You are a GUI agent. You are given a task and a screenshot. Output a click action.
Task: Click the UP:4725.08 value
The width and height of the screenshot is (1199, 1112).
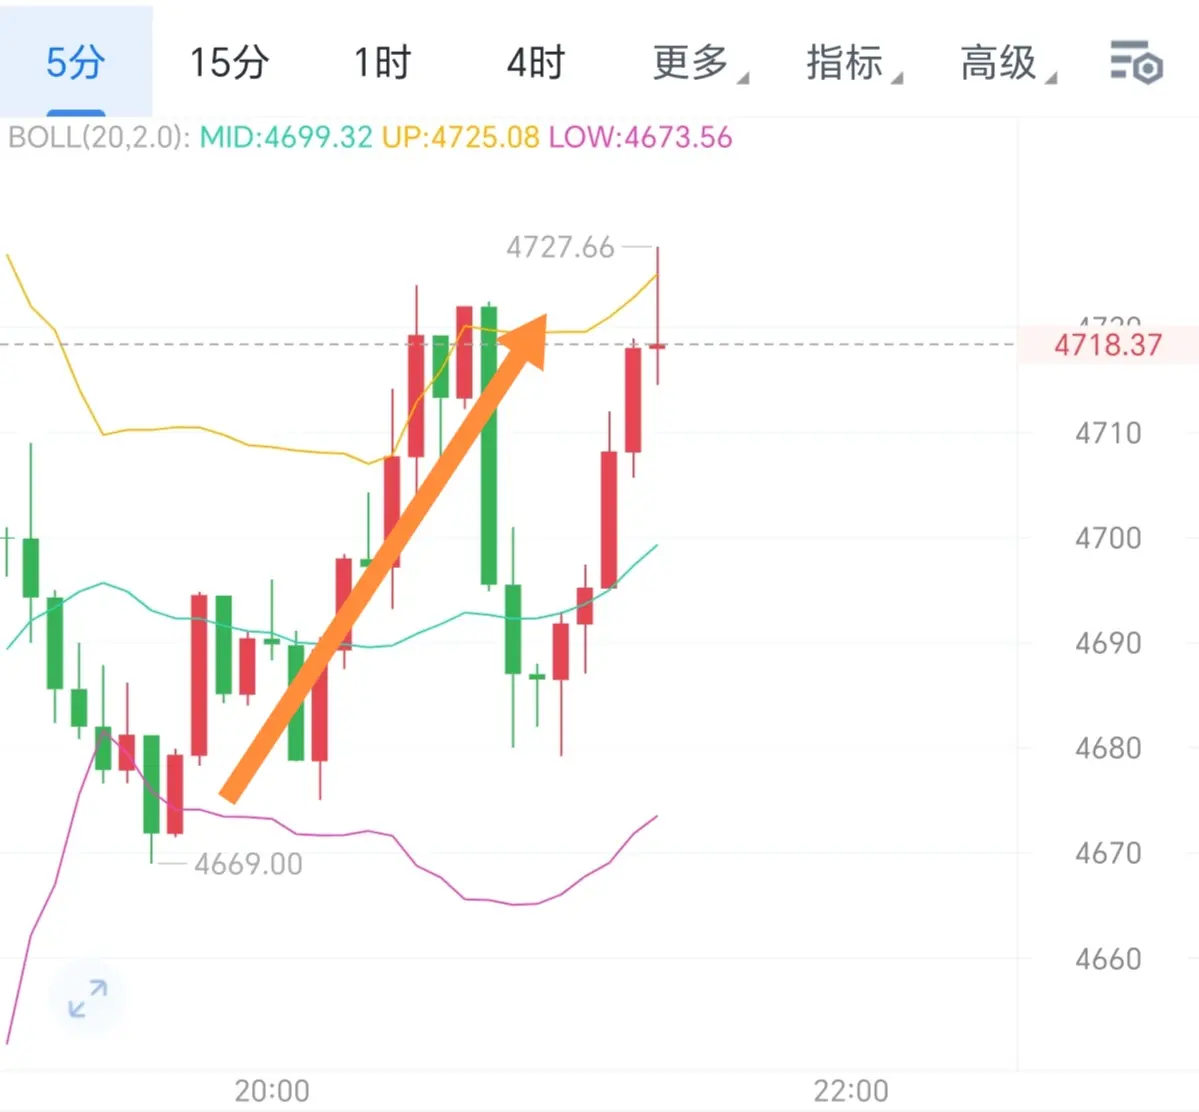pos(461,138)
